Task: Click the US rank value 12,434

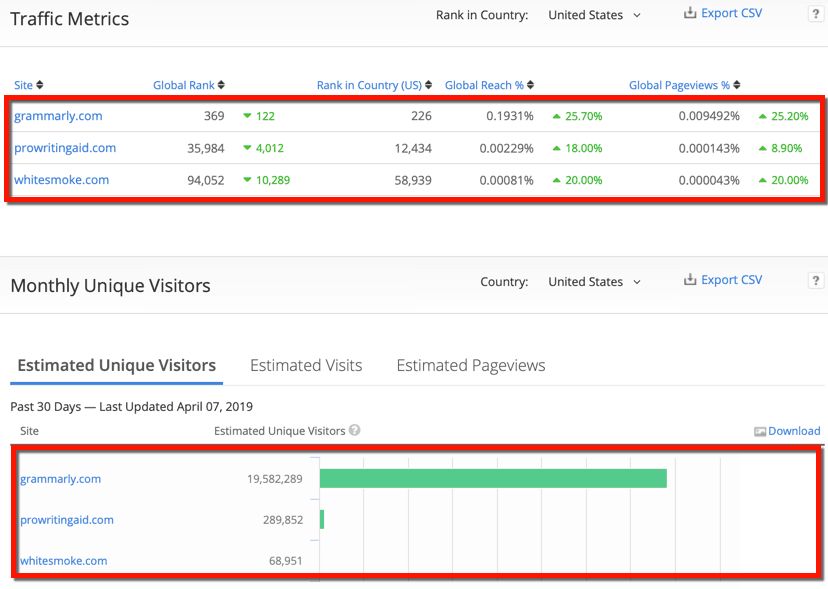Action: pos(413,148)
